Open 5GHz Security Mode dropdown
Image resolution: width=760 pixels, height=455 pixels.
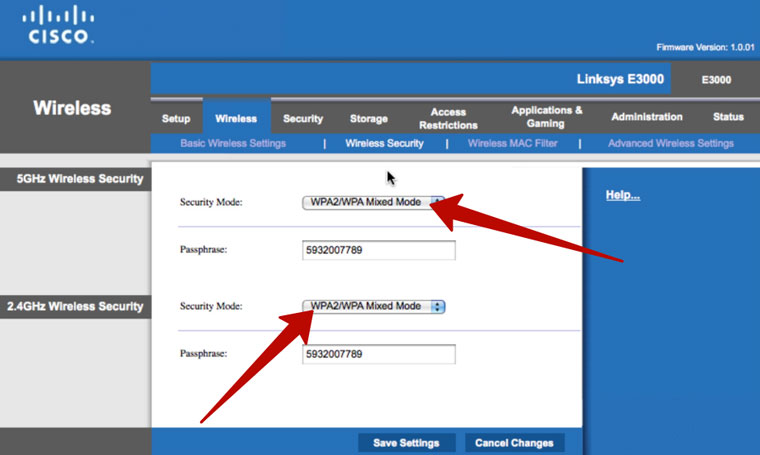click(x=373, y=202)
